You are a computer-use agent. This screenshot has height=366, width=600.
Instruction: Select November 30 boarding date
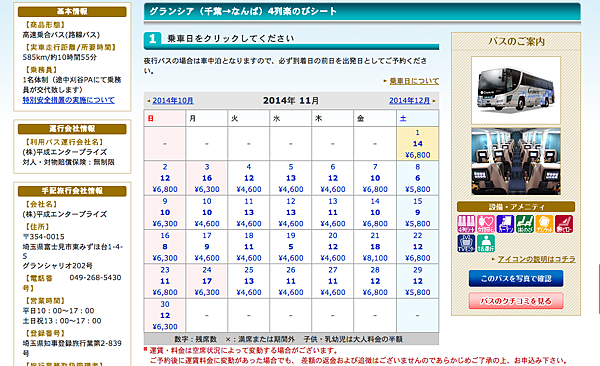[x=165, y=315]
